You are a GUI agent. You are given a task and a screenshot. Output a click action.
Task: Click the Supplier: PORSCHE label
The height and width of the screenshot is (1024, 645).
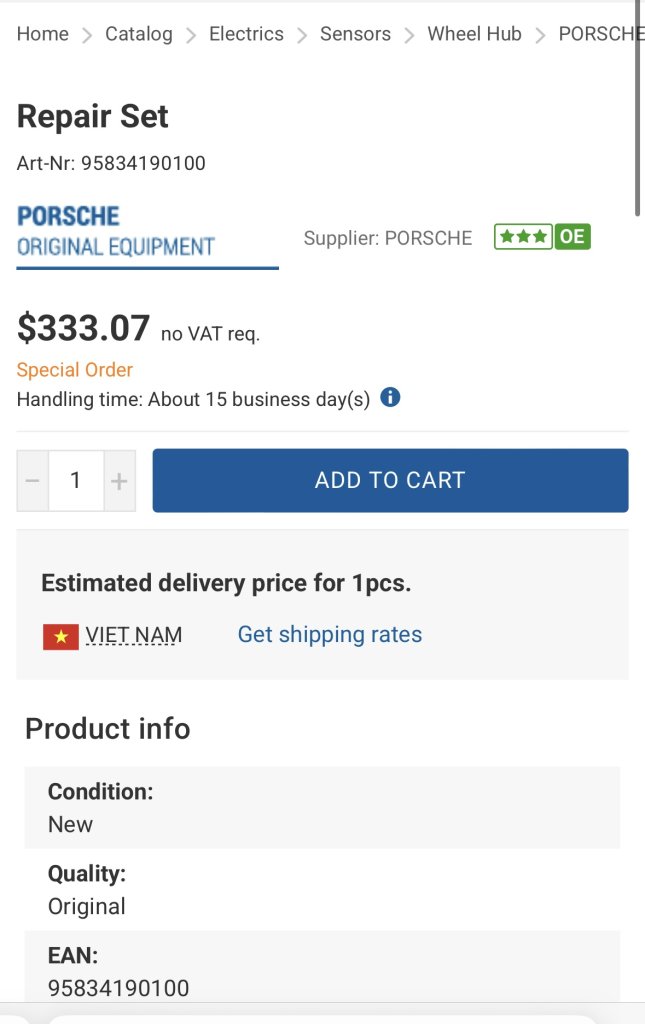(388, 238)
